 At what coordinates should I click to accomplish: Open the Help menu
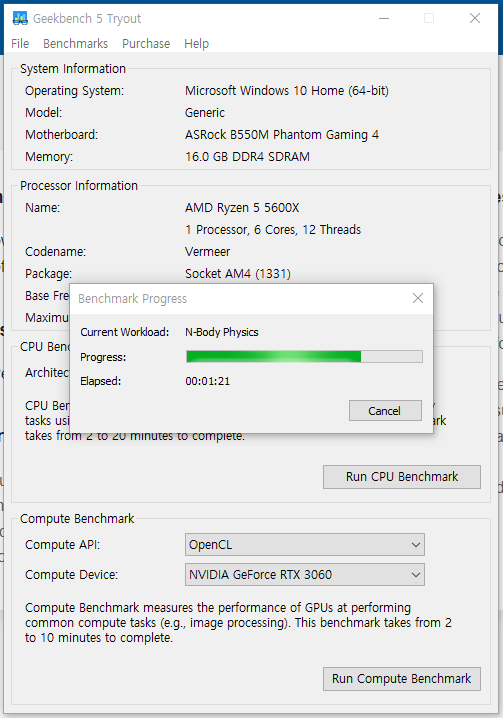tap(197, 44)
